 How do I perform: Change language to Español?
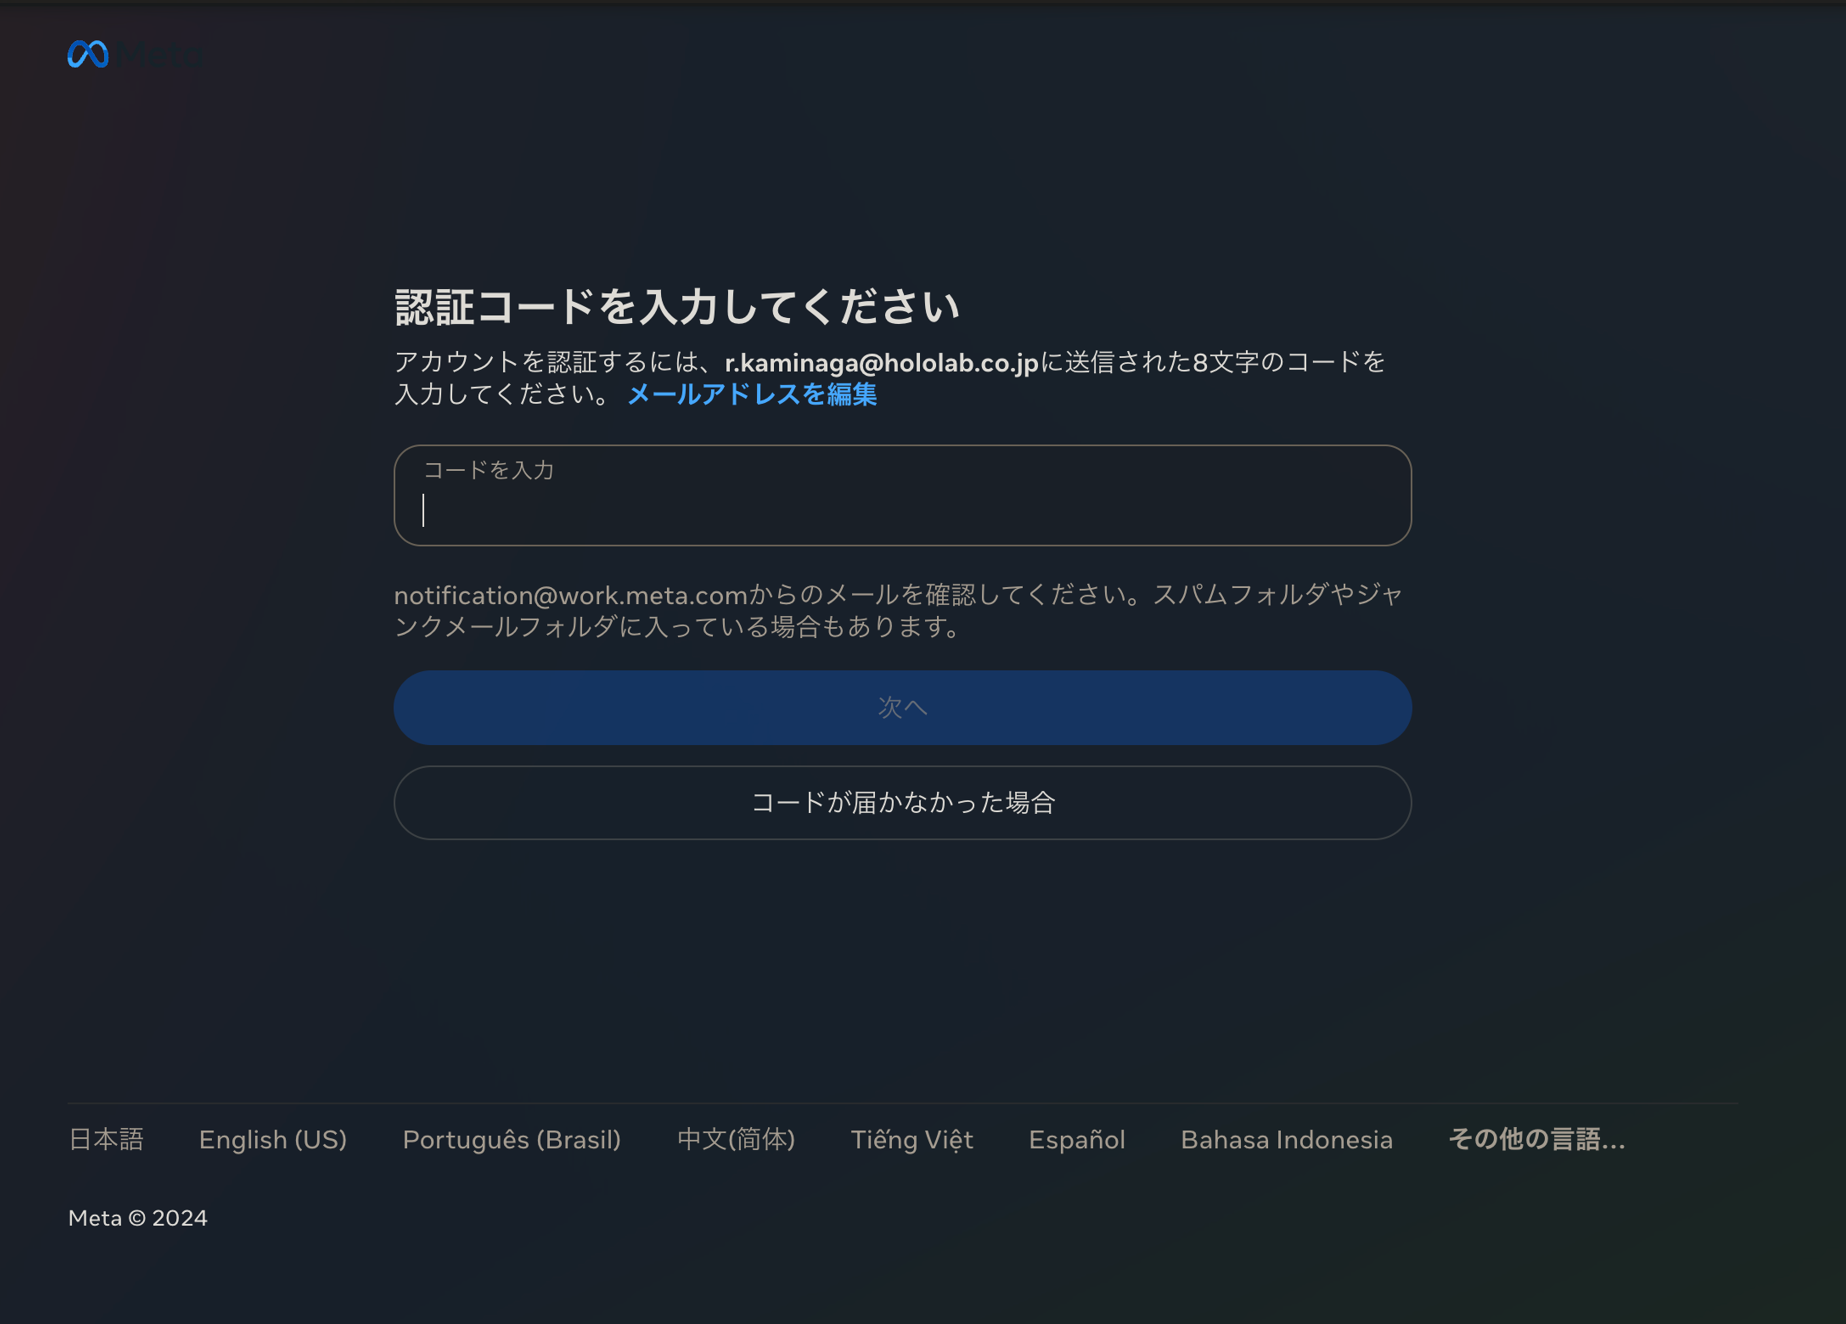click(1076, 1139)
